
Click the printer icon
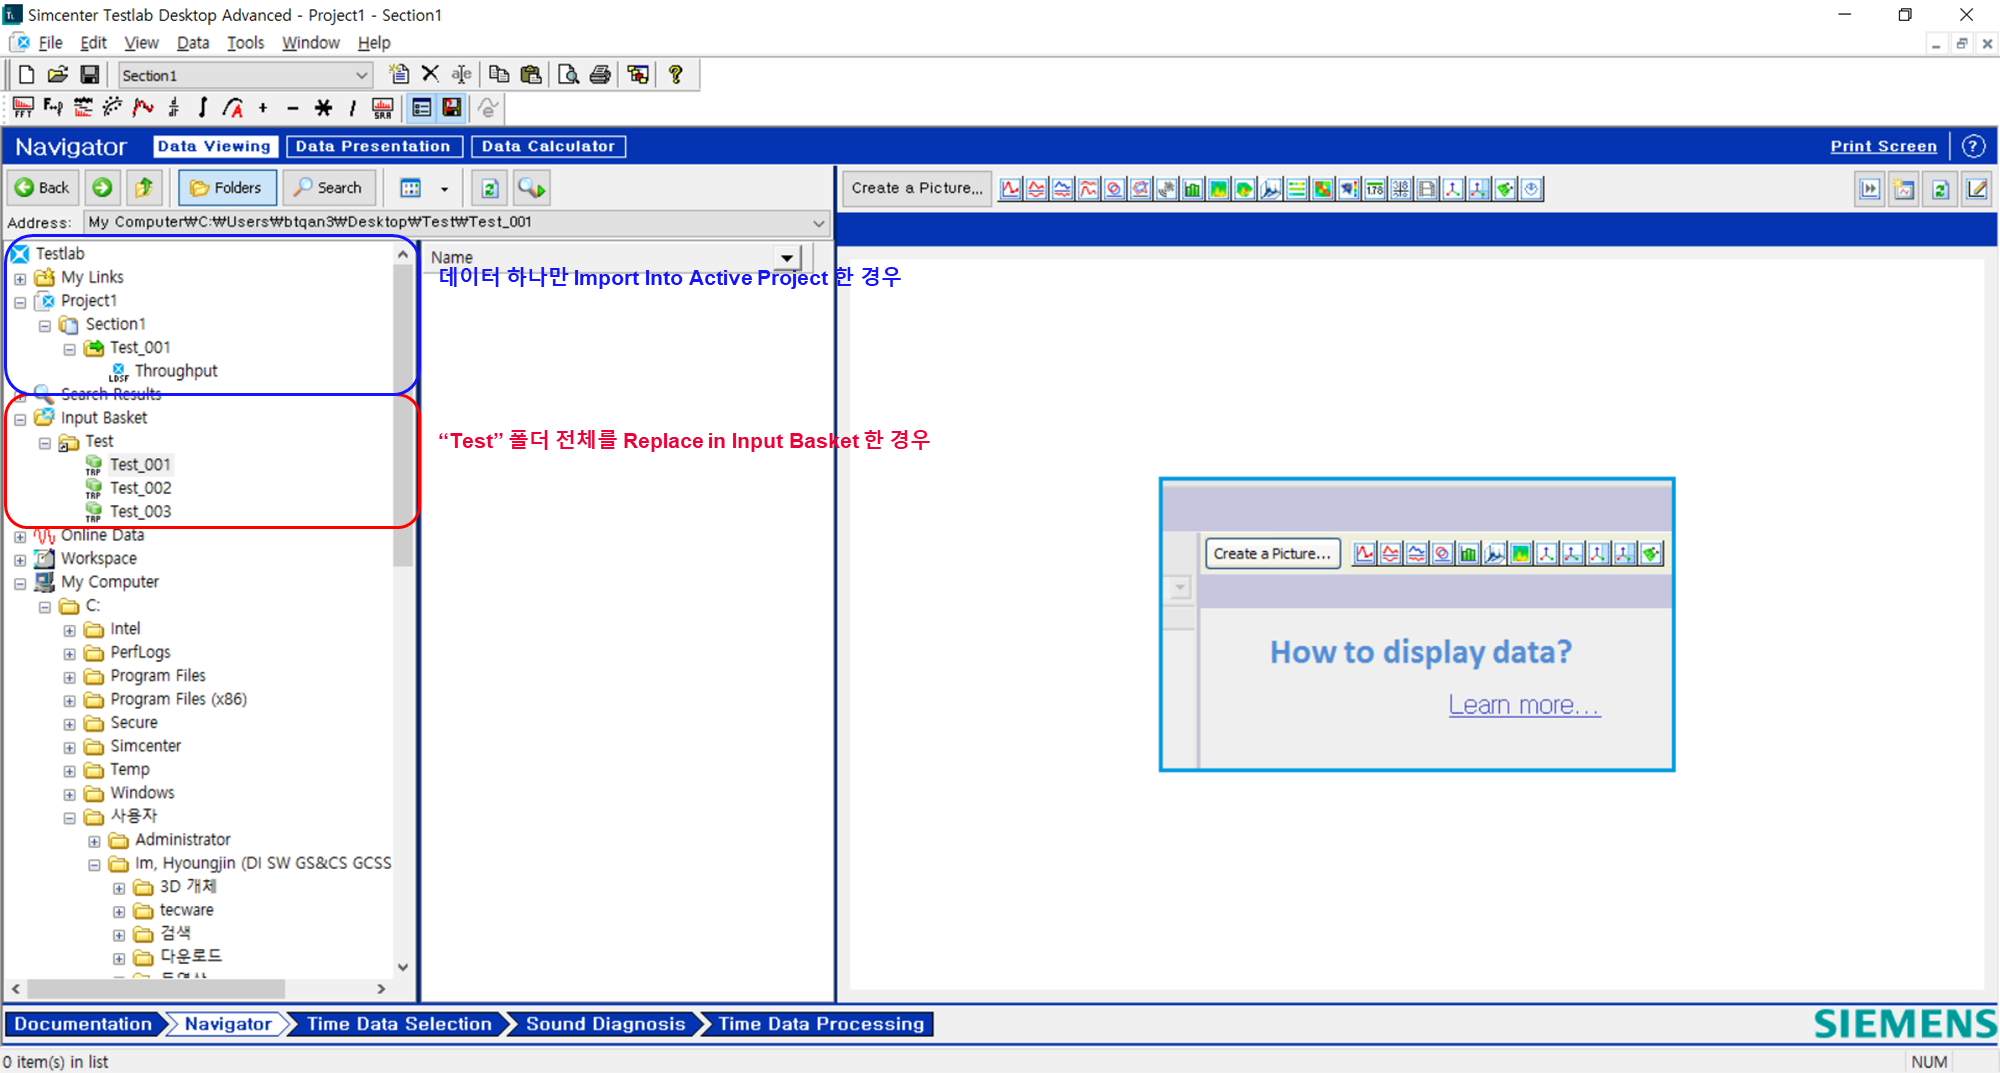[600, 74]
